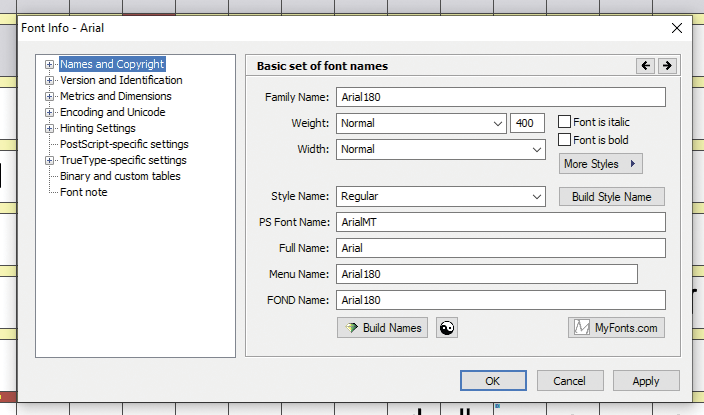Viewport: 704px width, 415px height.
Task: Open the Style Name dropdown
Action: tap(441, 196)
